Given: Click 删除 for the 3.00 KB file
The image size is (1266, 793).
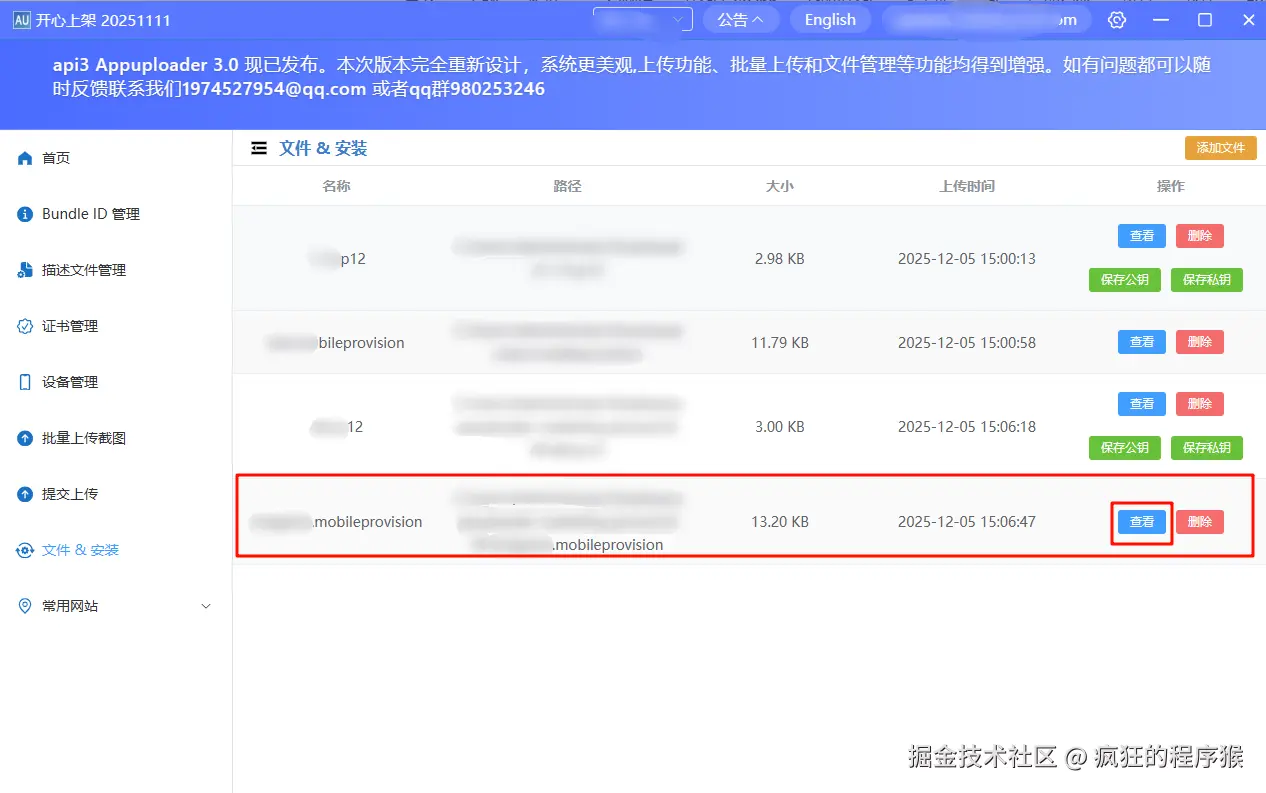Looking at the screenshot, I should 1200,404.
